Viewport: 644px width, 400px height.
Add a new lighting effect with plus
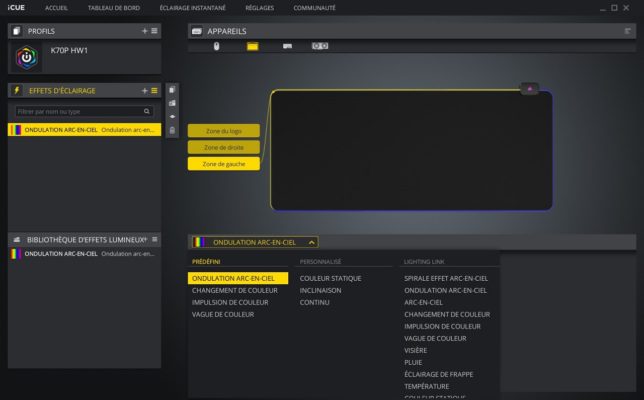pos(145,90)
